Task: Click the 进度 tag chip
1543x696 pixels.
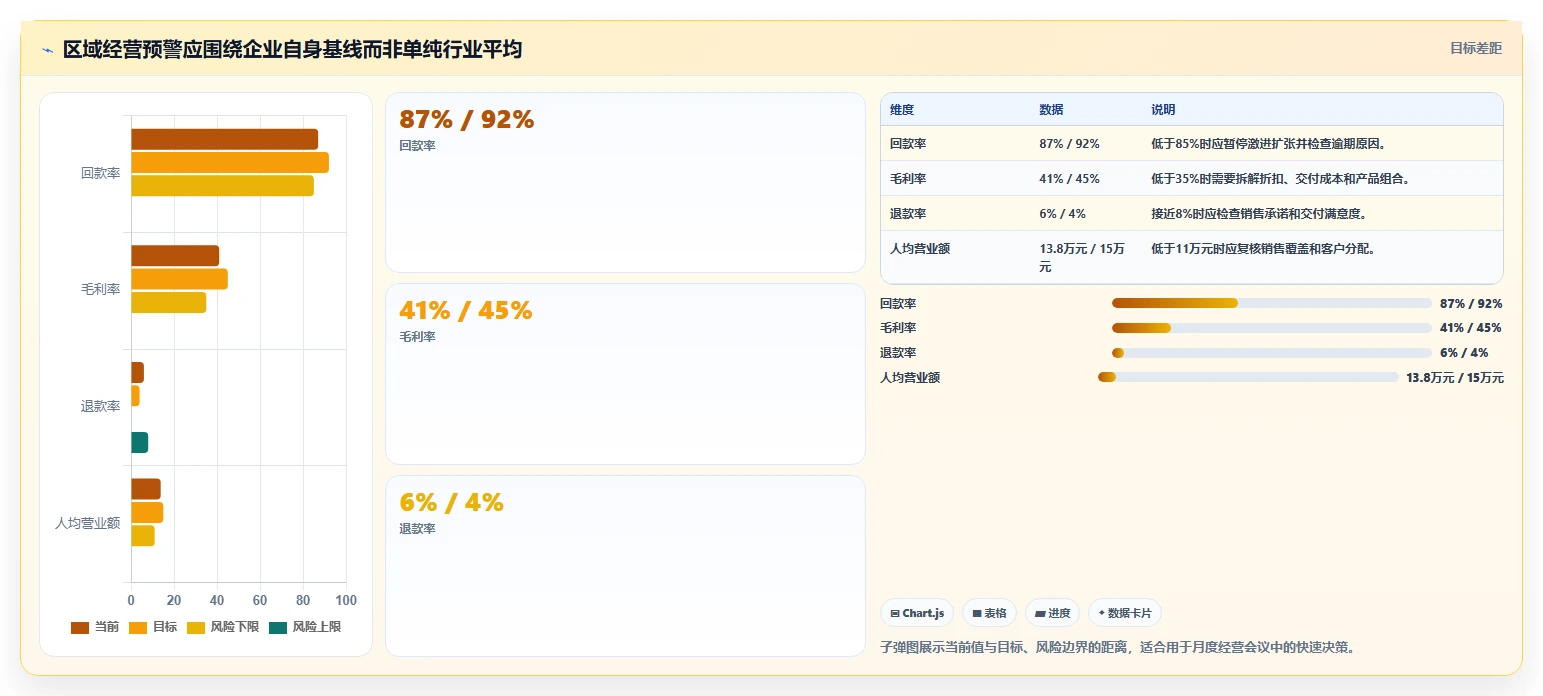Action: [1052, 613]
